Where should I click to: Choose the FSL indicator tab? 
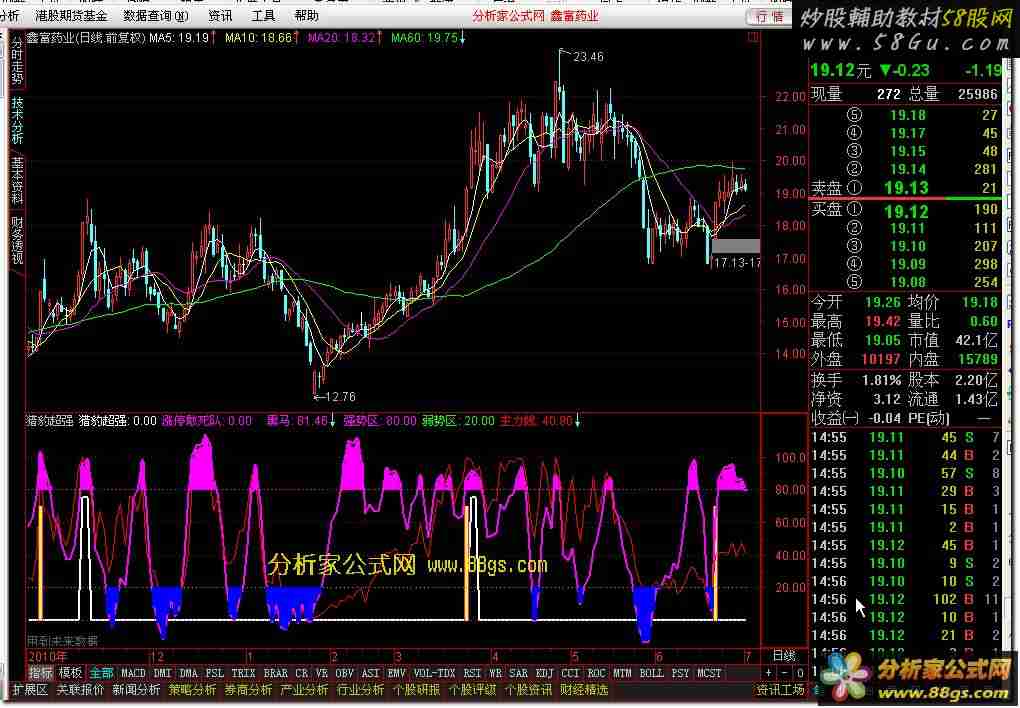[215, 673]
